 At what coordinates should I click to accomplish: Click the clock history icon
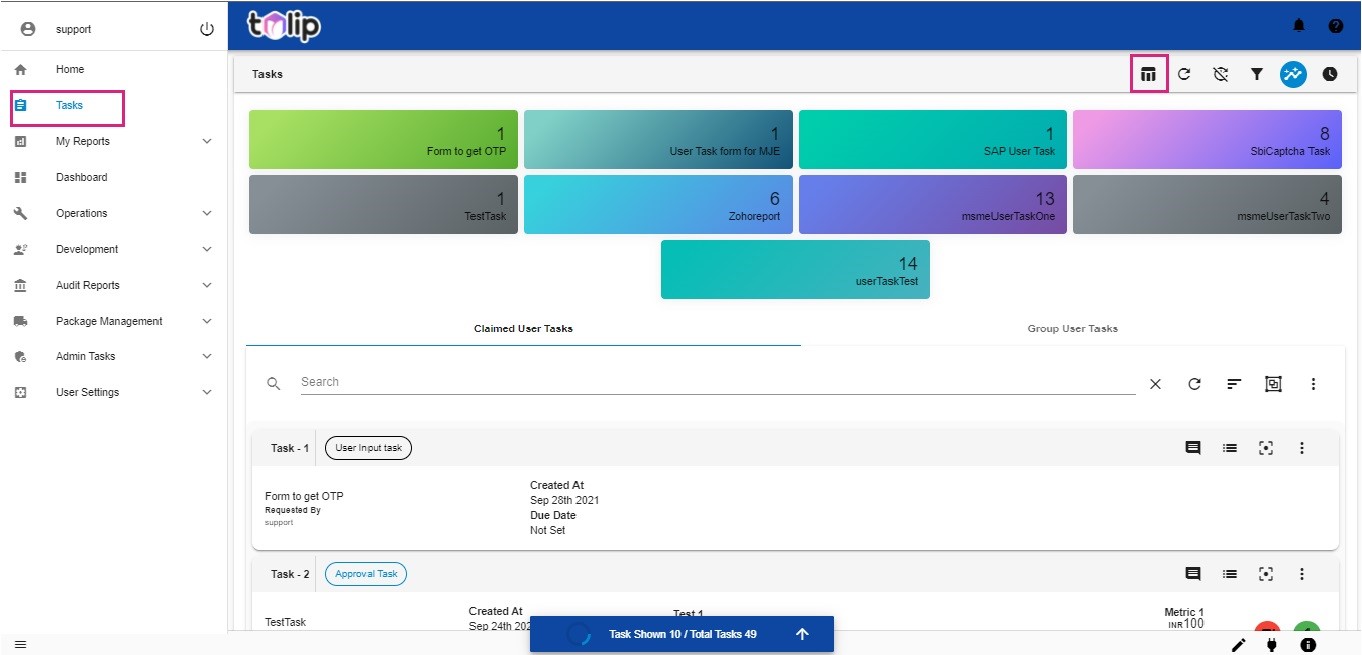tap(1330, 74)
